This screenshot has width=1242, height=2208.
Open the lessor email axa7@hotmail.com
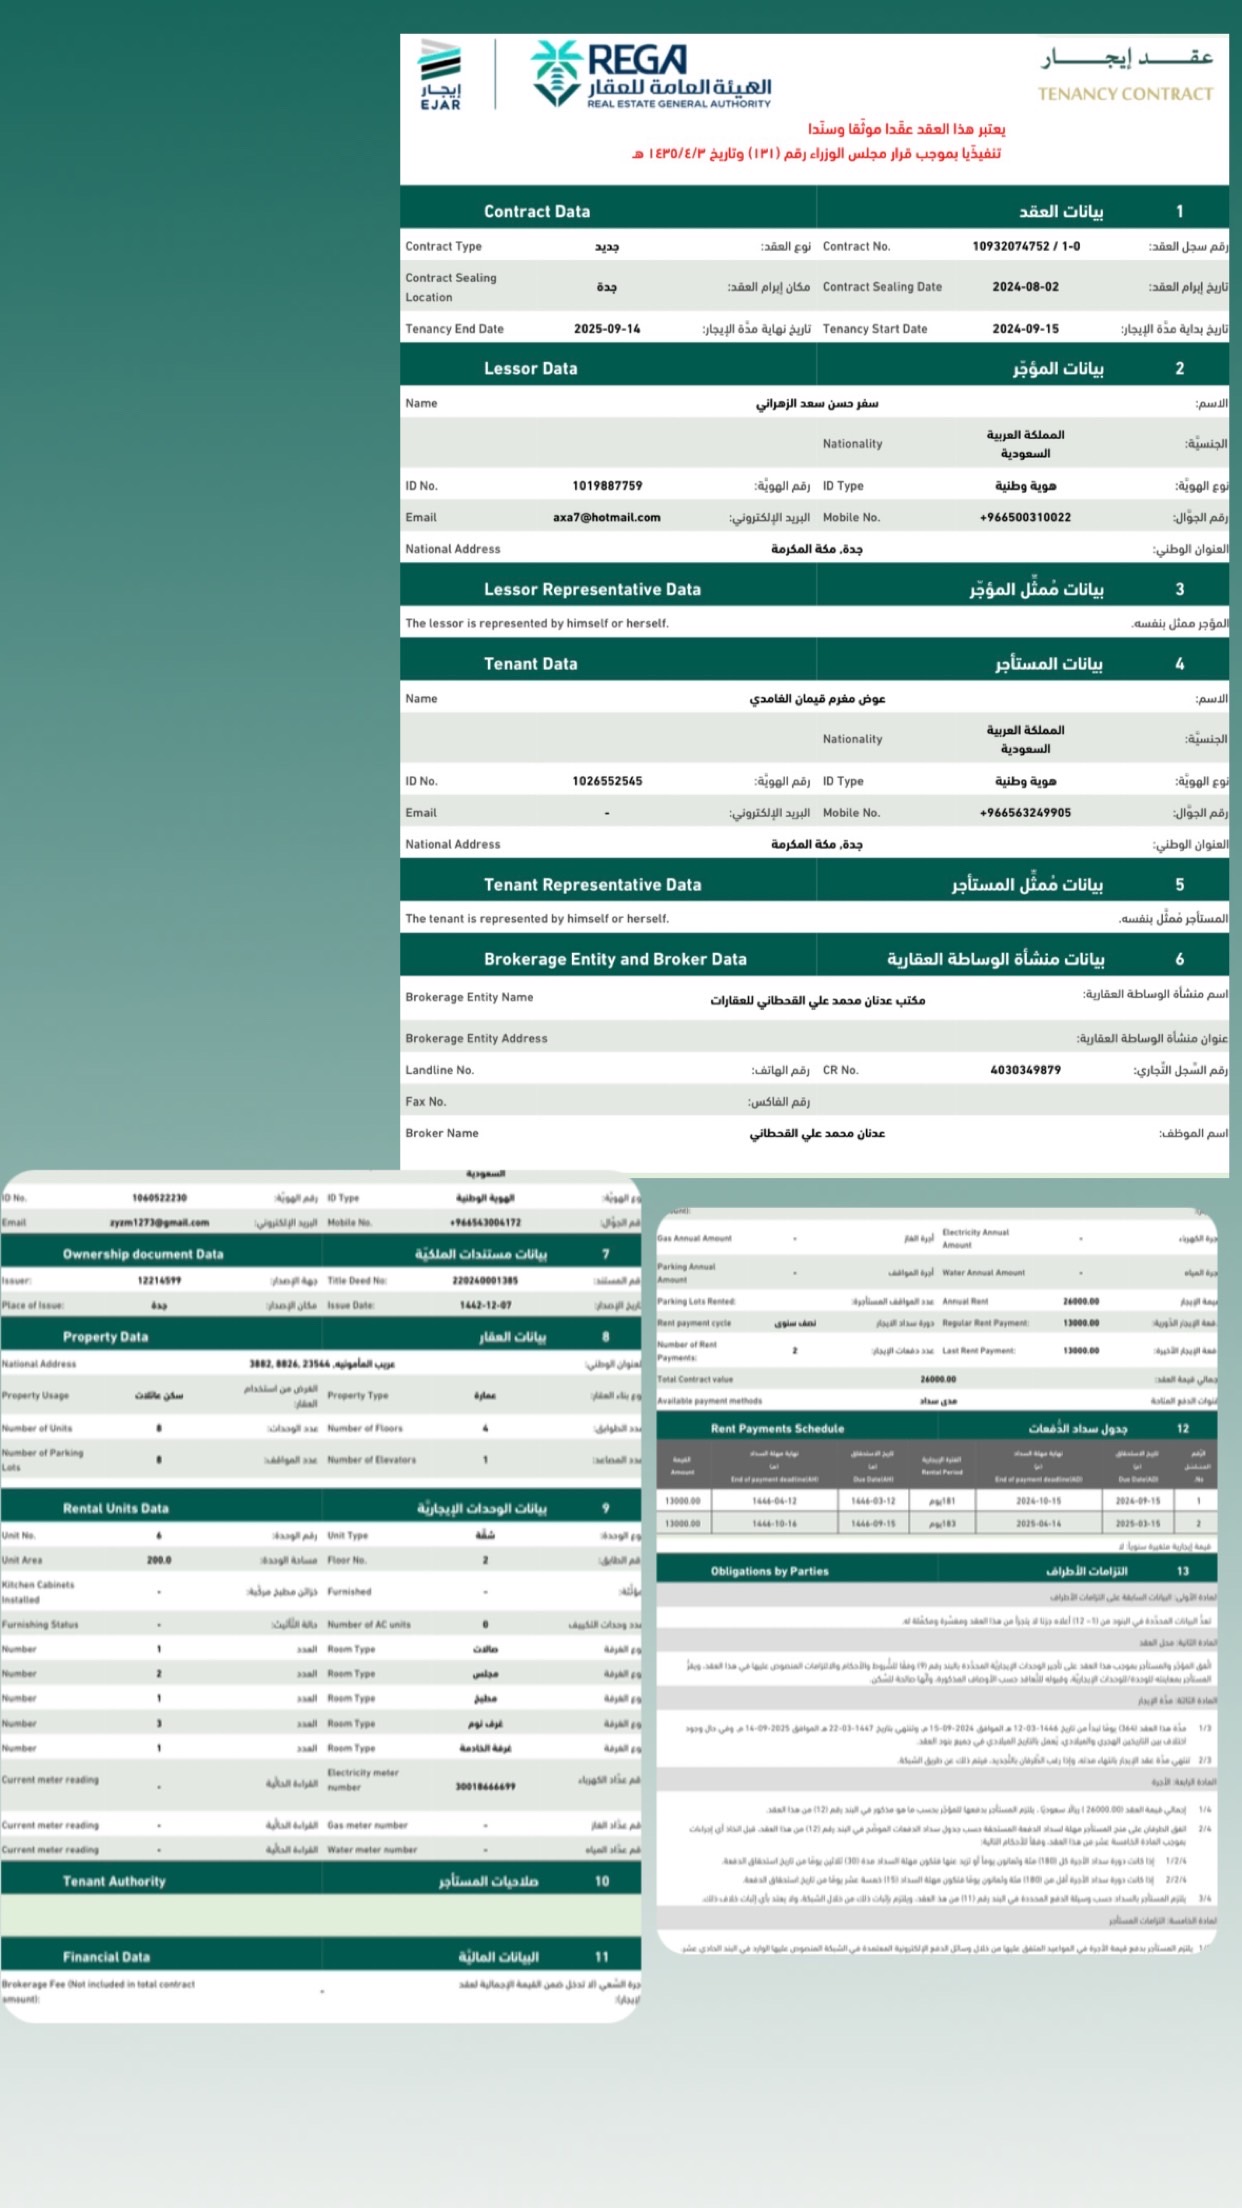606,517
